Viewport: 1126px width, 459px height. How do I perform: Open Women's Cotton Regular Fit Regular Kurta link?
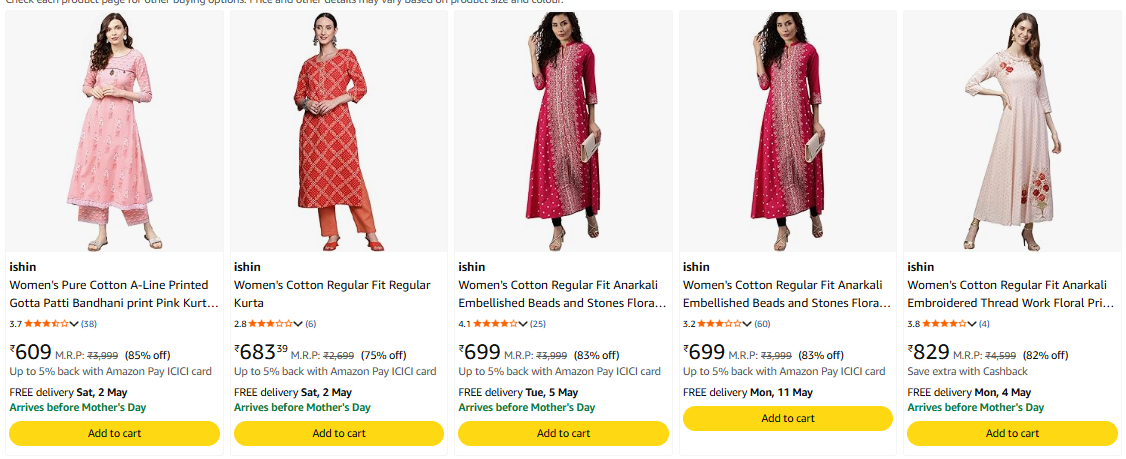(x=332, y=285)
